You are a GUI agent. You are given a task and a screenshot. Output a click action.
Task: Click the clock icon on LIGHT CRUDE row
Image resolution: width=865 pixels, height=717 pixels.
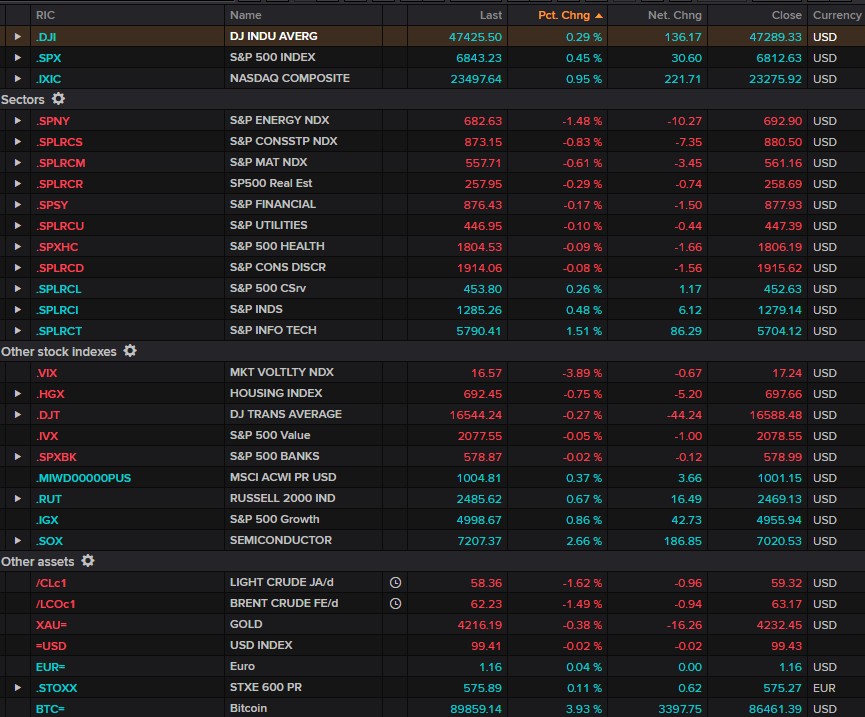(x=395, y=582)
